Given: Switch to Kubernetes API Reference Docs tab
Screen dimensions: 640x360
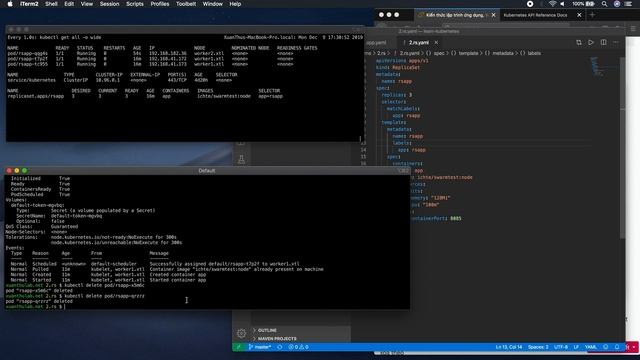Looking at the screenshot, I should click(x=535, y=15).
